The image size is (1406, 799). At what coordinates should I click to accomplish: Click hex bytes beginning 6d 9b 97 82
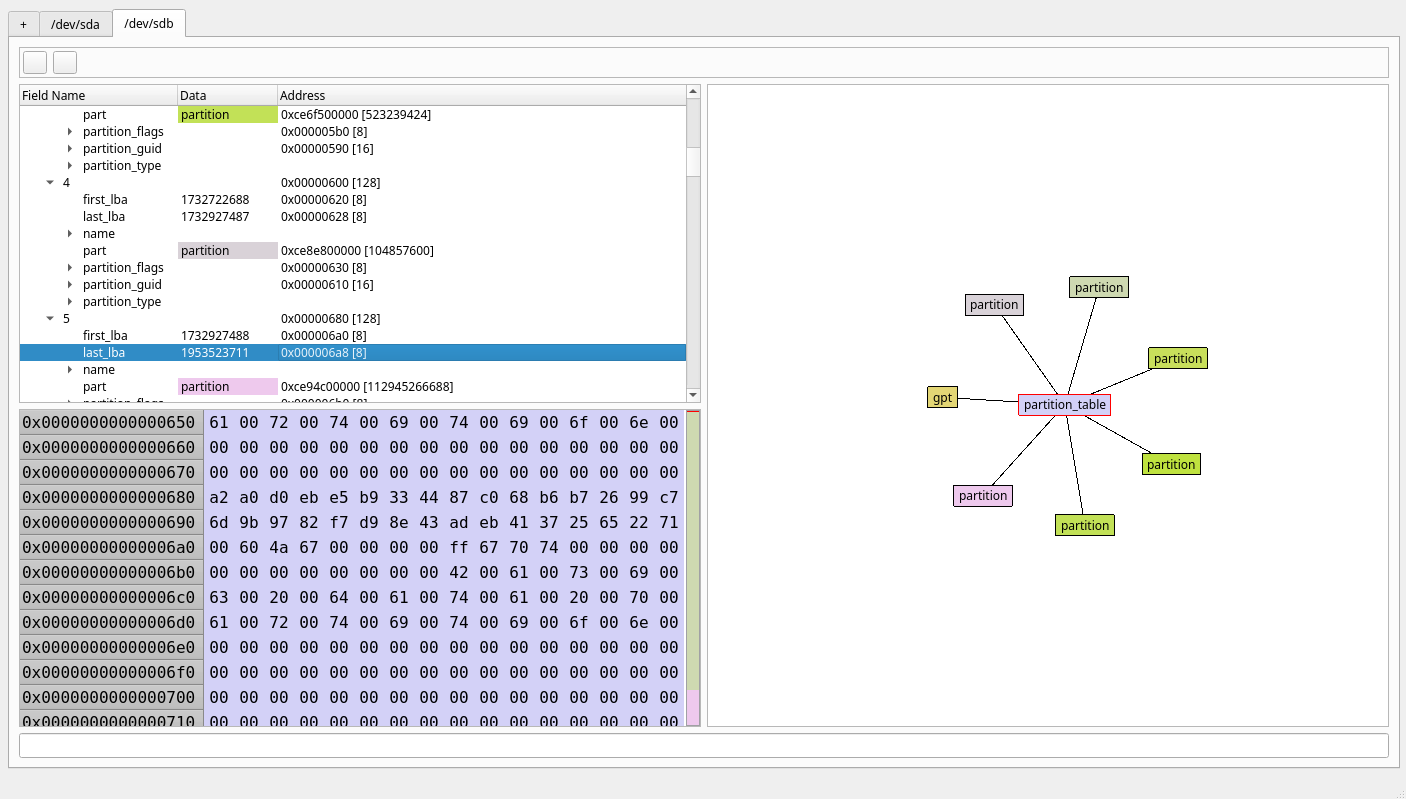pyautogui.click(x=444, y=522)
